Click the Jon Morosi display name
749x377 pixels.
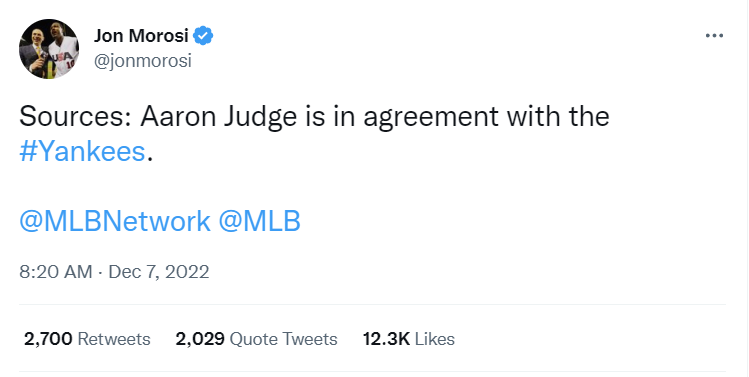coord(141,36)
